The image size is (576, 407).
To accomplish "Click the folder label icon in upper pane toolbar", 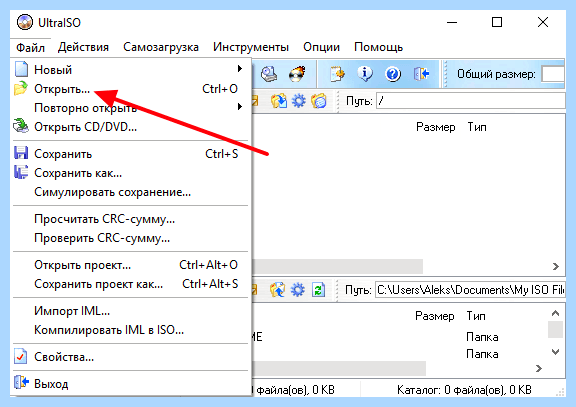I will coord(319,101).
